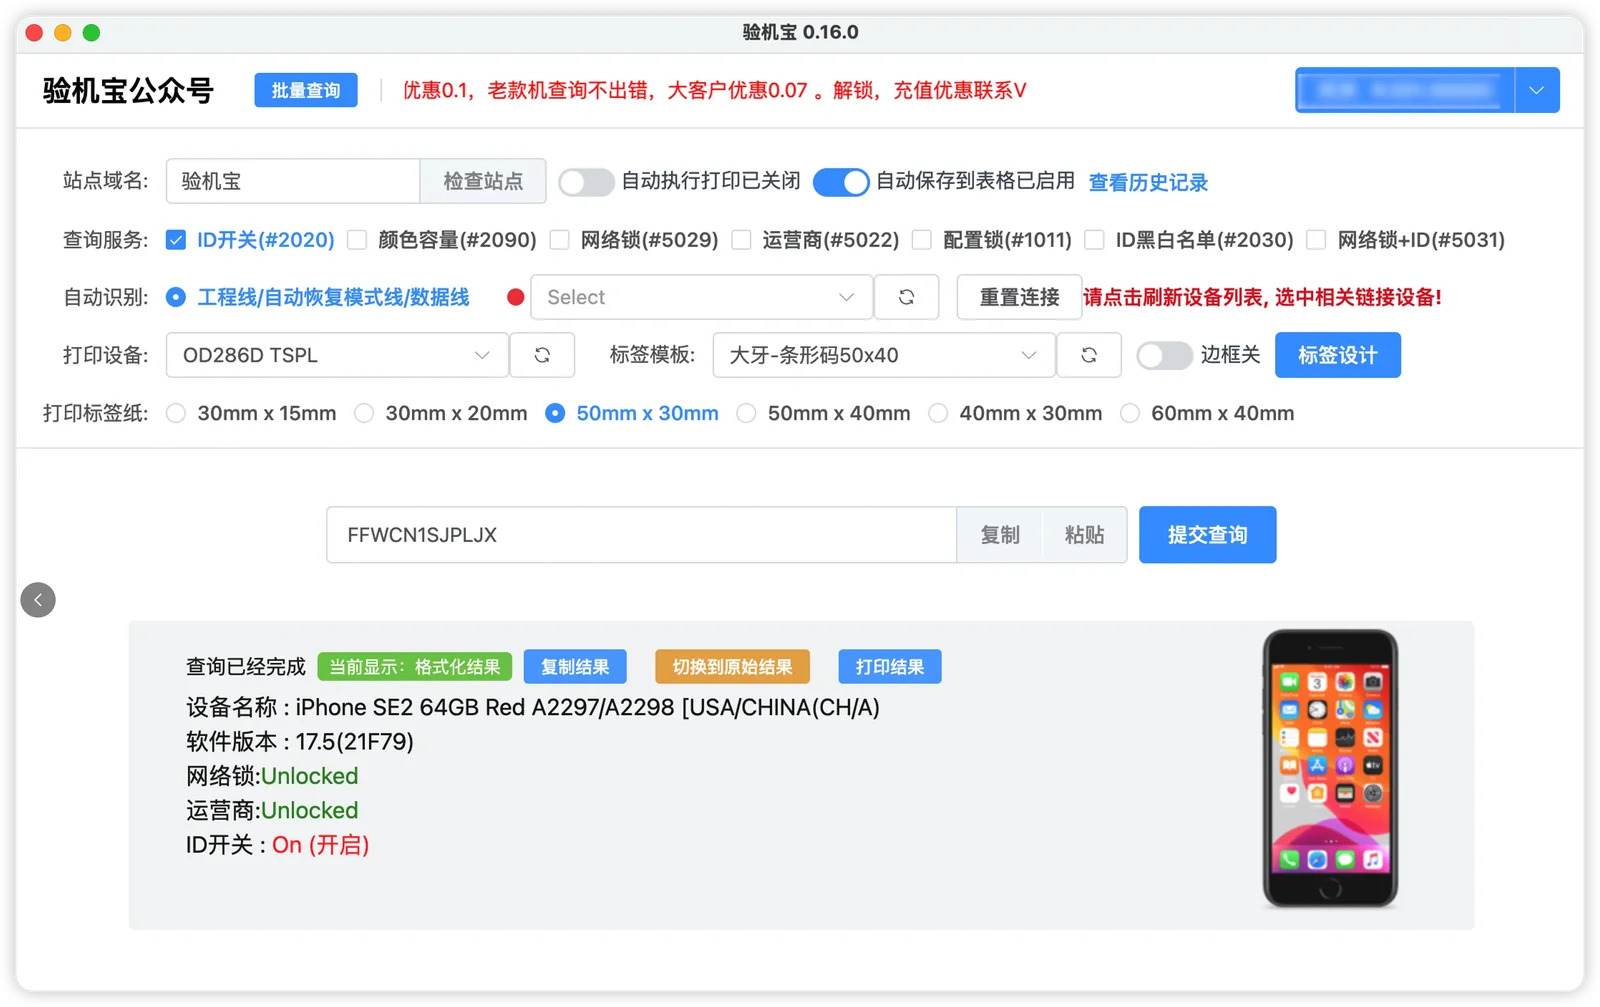Click 检查站点 check site button
Viewport: 1600px width, 1007px height.
(483, 181)
